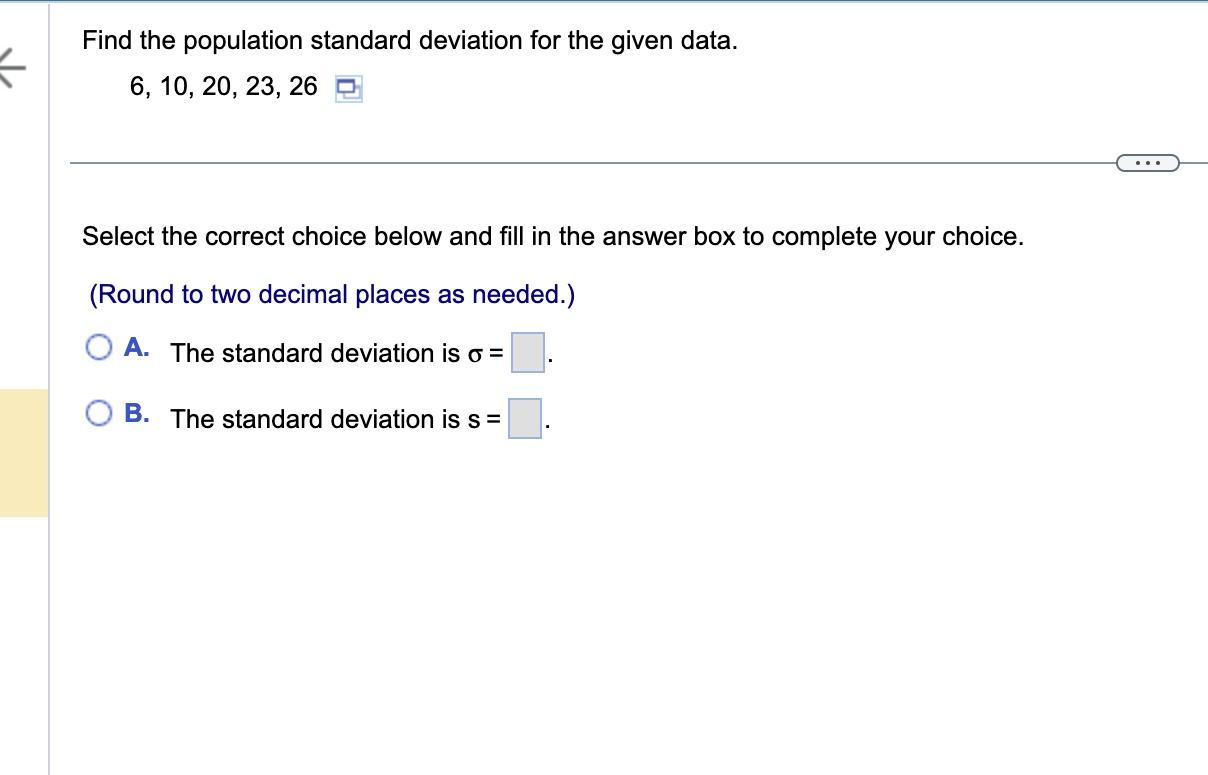The height and width of the screenshot is (775, 1208).
Task: Select choice A for population standard deviation
Action: (x=99, y=347)
